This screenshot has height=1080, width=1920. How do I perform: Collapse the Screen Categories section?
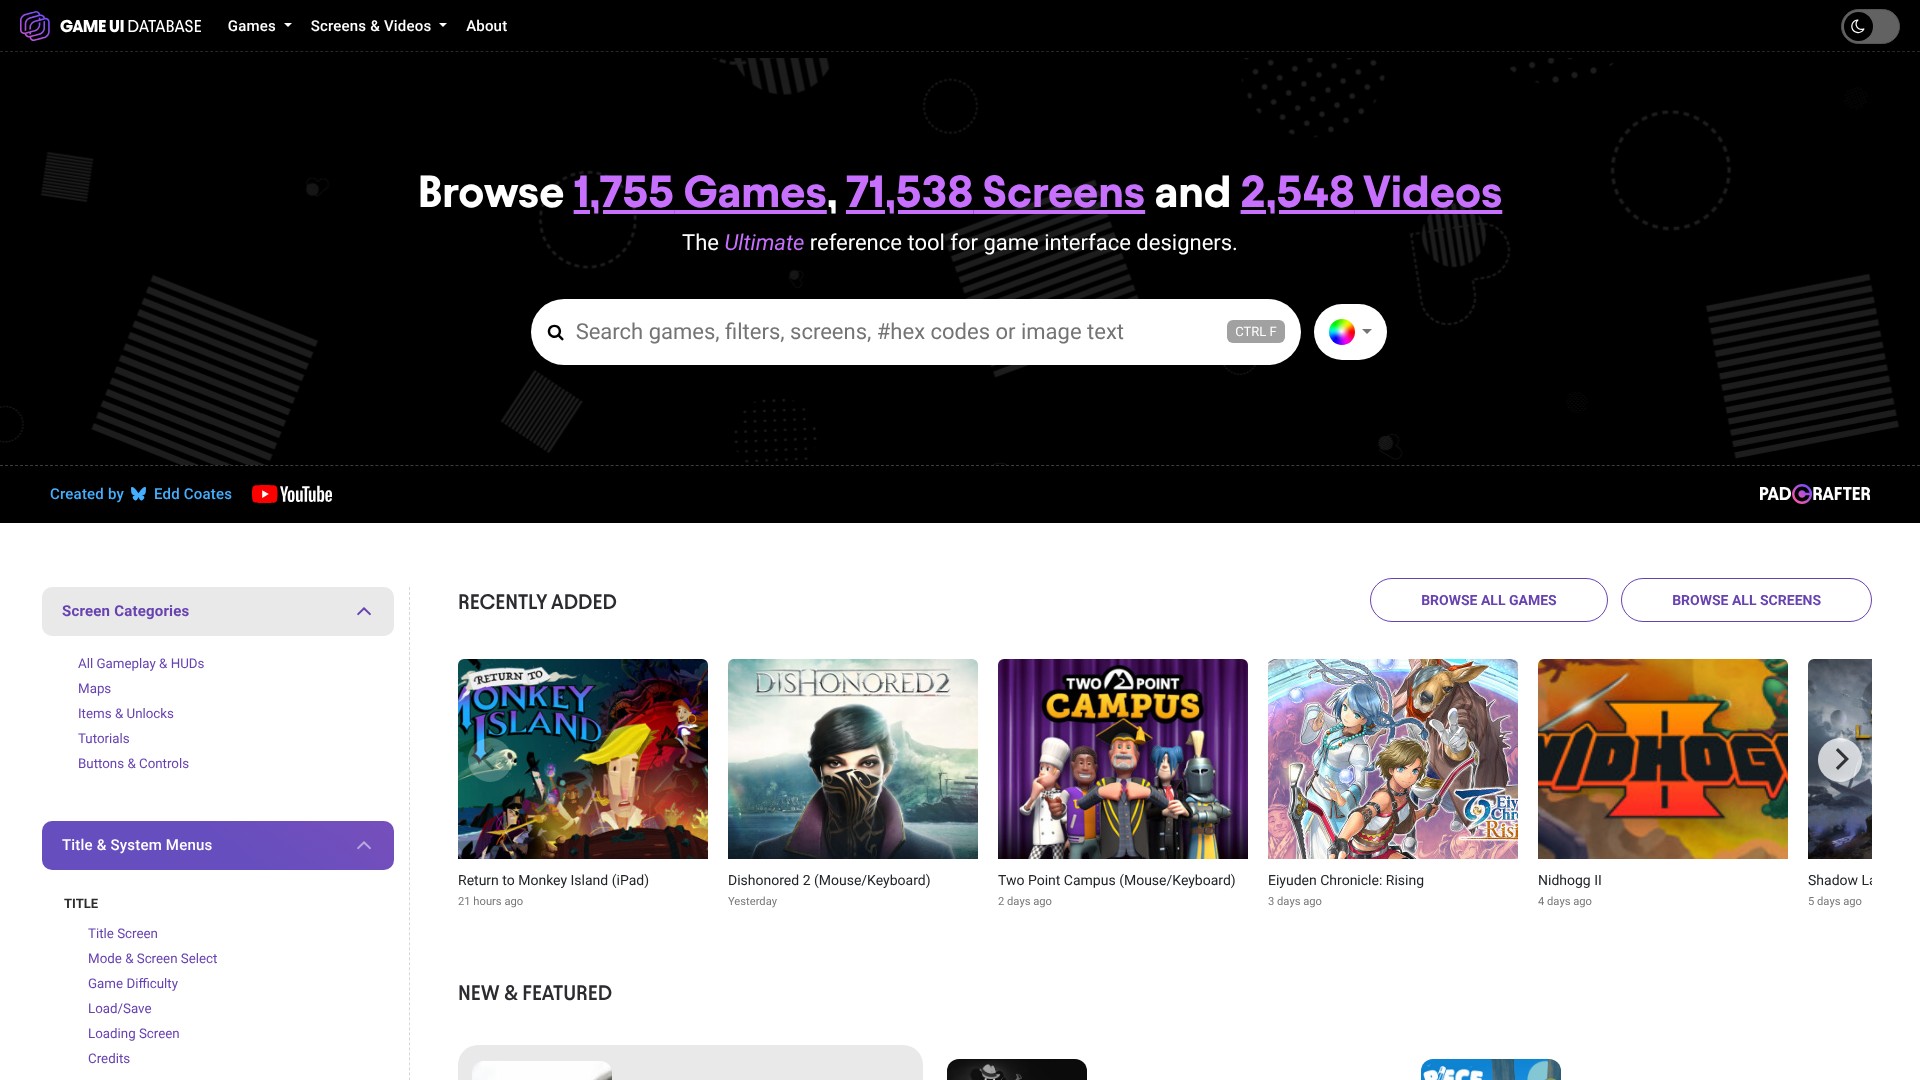(x=218, y=611)
